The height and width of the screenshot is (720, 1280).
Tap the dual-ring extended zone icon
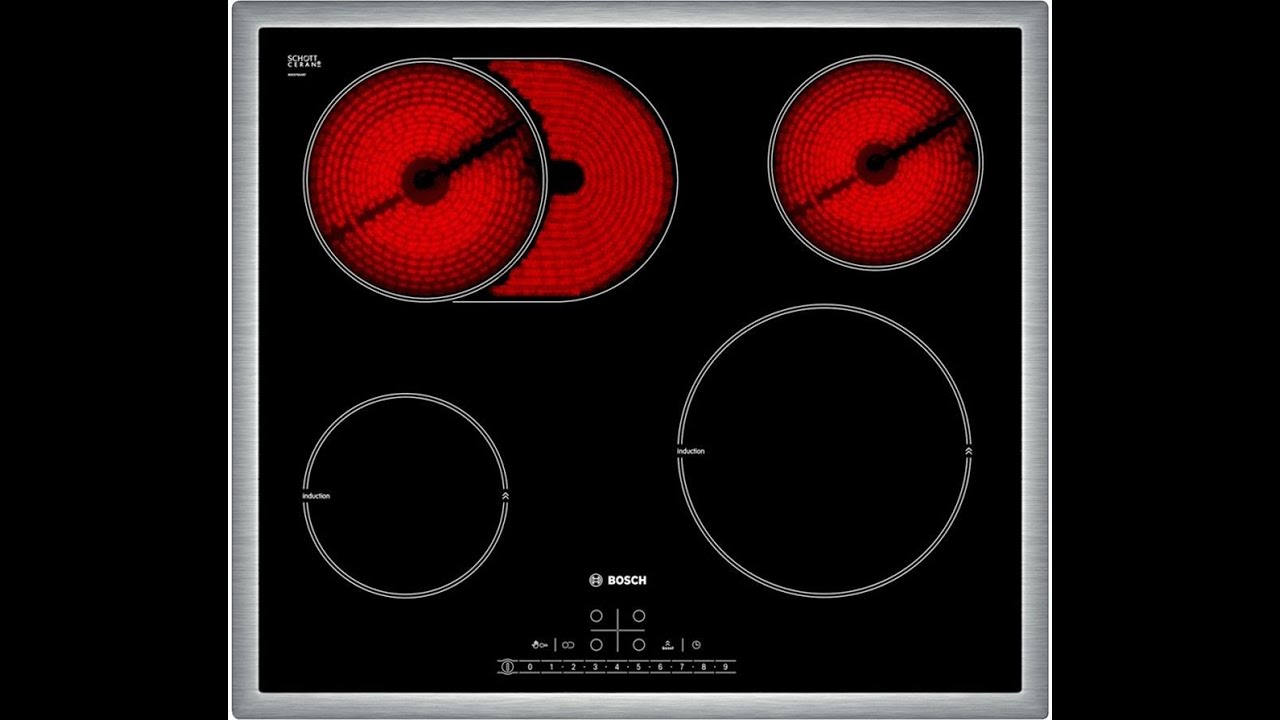pyautogui.click(x=568, y=645)
